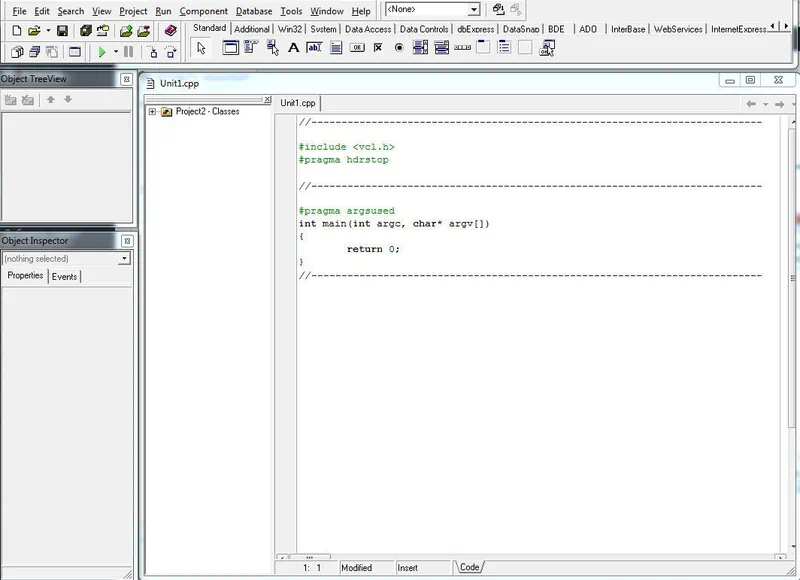Switch to the Additional palette tab
Screen dimensions: 800x580
(x=252, y=29)
